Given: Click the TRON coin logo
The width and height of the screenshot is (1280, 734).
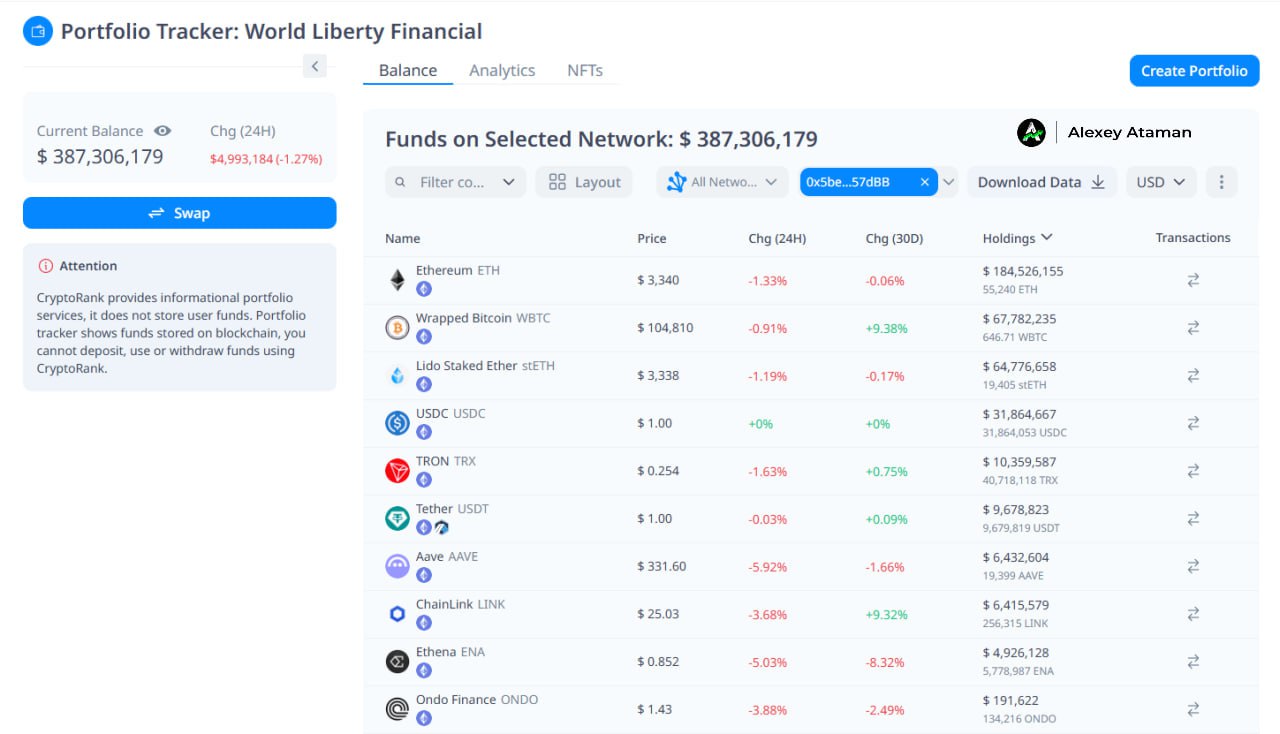Looking at the screenshot, I should tap(397, 471).
